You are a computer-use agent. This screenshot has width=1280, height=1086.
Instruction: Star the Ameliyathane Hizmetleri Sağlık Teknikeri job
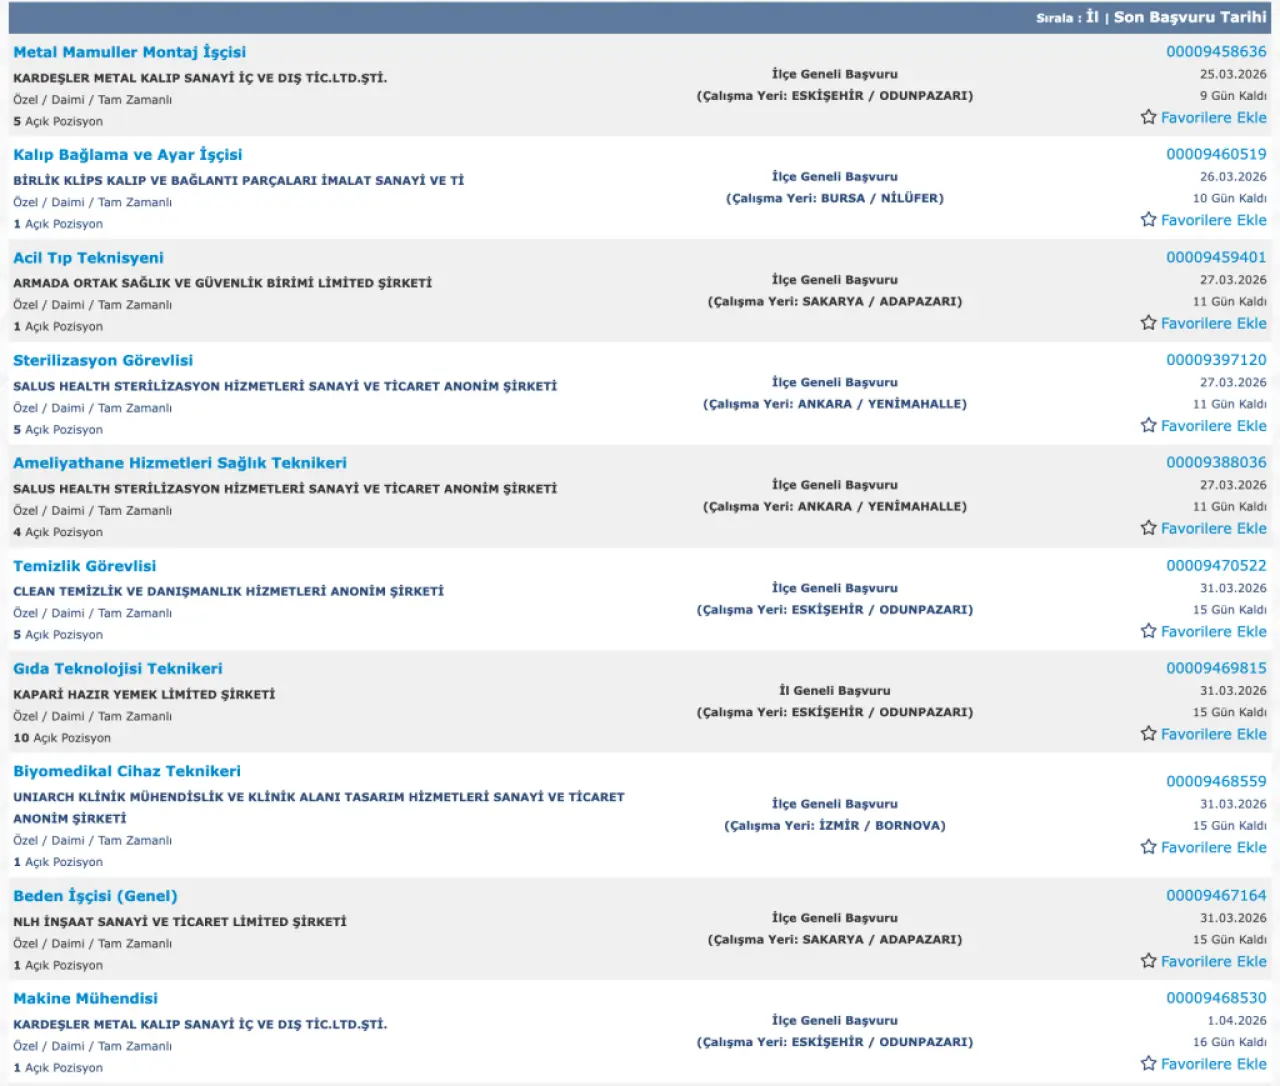[1148, 528]
